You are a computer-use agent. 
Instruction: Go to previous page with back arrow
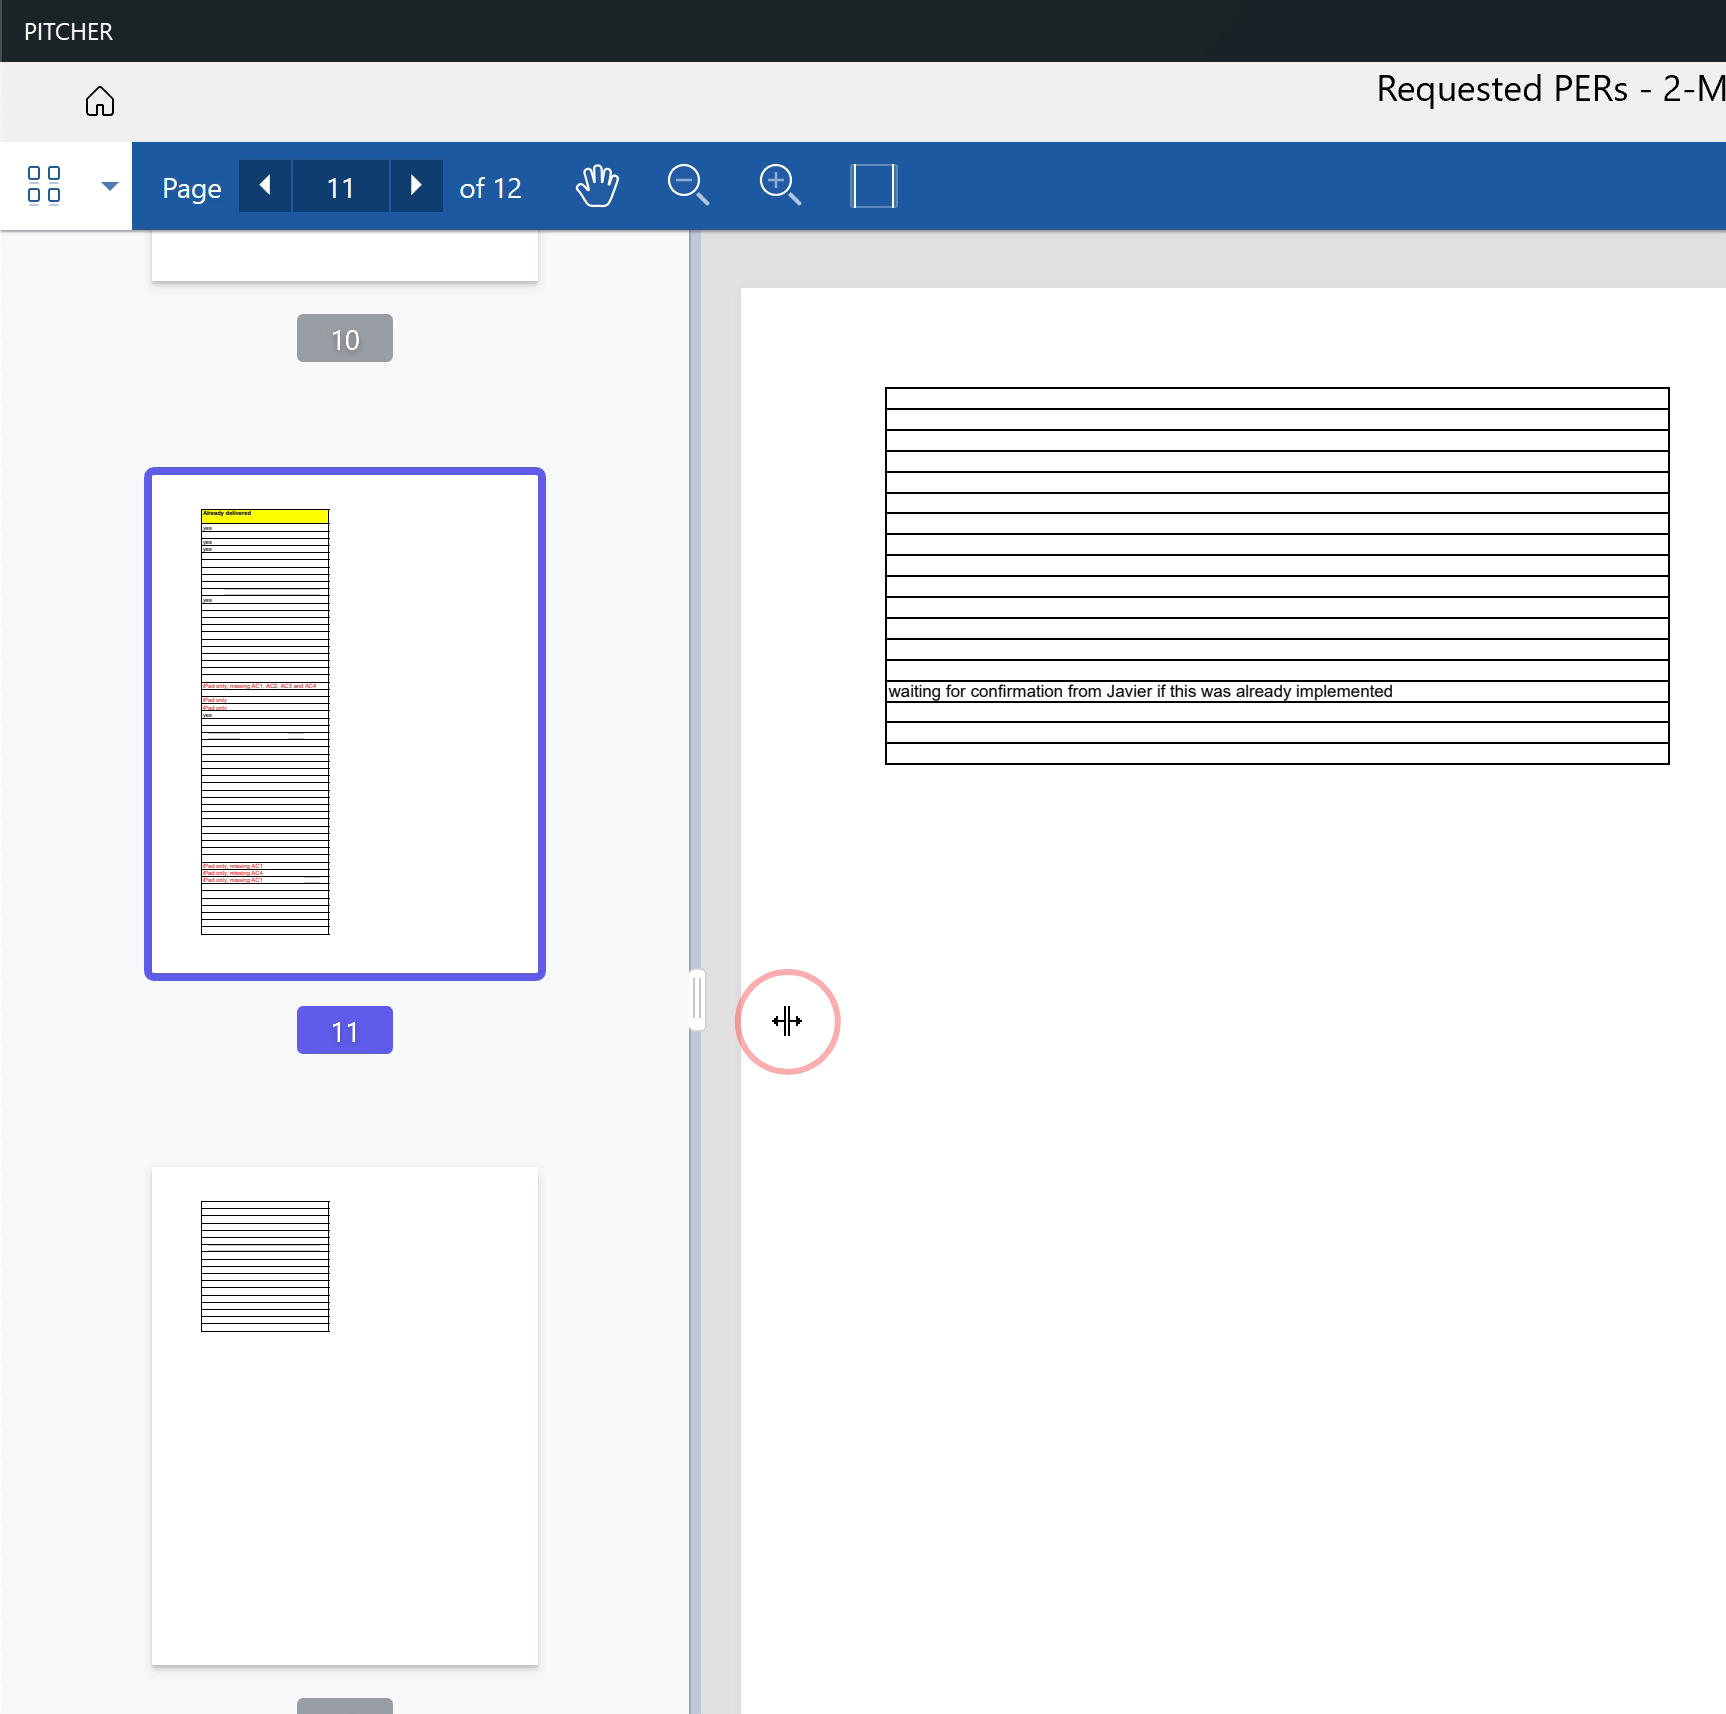[264, 186]
